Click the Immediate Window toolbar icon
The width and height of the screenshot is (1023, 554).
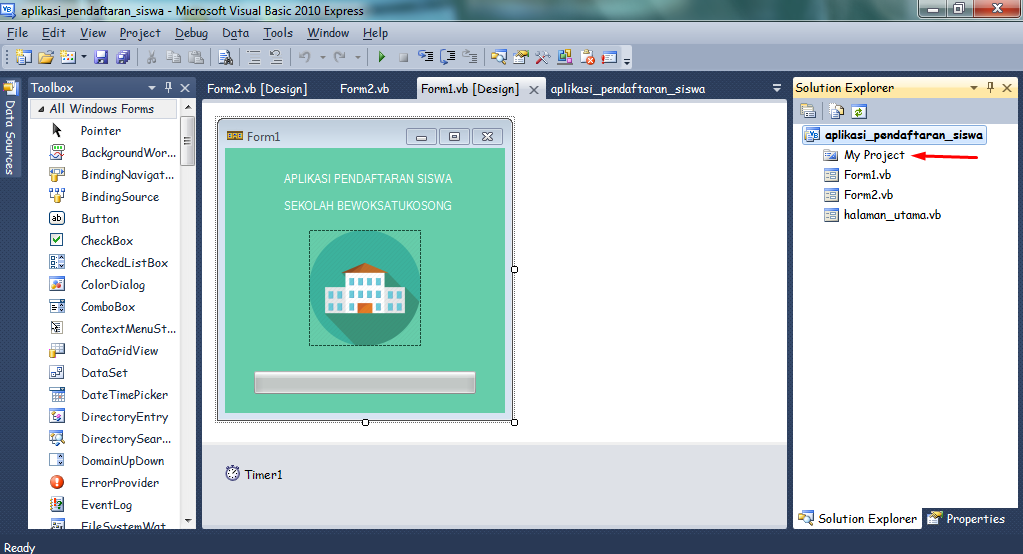click(x=609, y=57)
